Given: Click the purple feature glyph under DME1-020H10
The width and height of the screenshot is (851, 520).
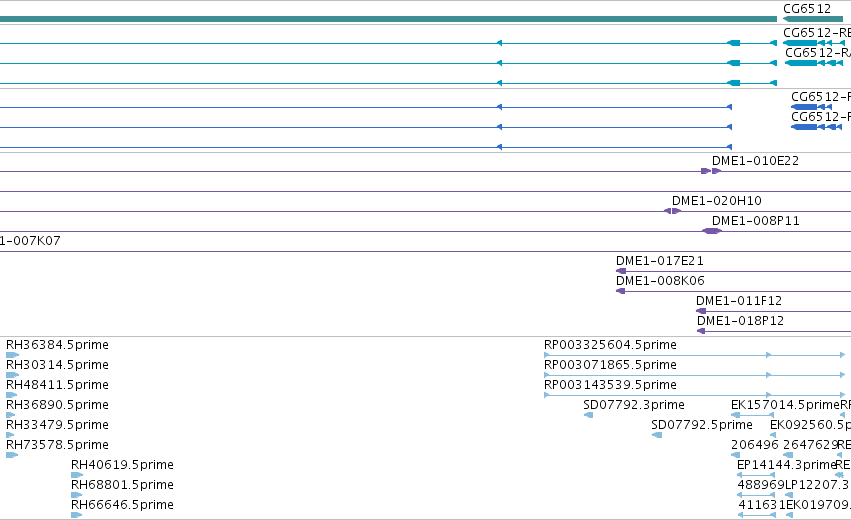Looking at the screenshot, I should [672, 211].
